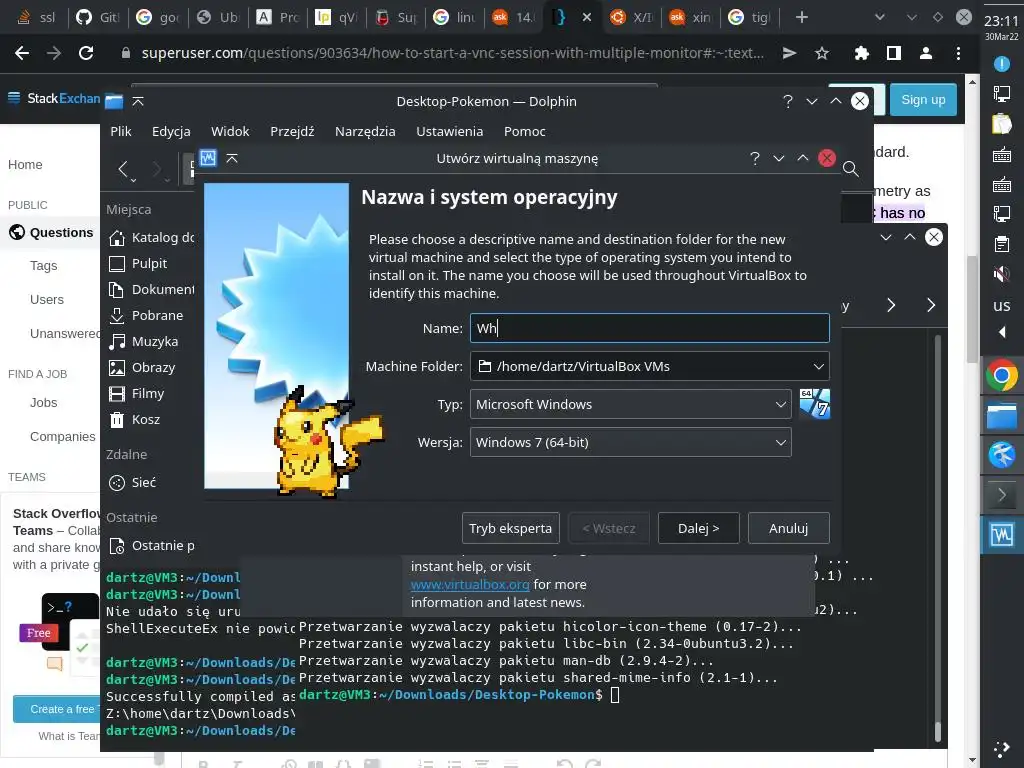
Task: Click the VirtualBox app icon in wizard titlebar
Action: pos(208,158)
